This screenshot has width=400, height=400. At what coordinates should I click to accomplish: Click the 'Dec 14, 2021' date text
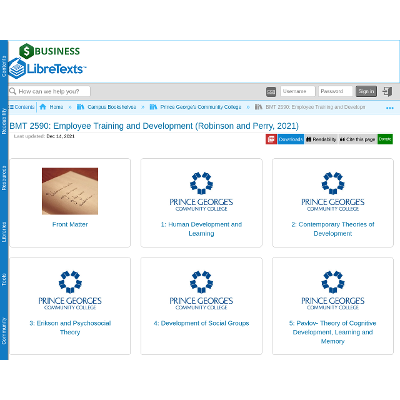(x=60, y=136)
